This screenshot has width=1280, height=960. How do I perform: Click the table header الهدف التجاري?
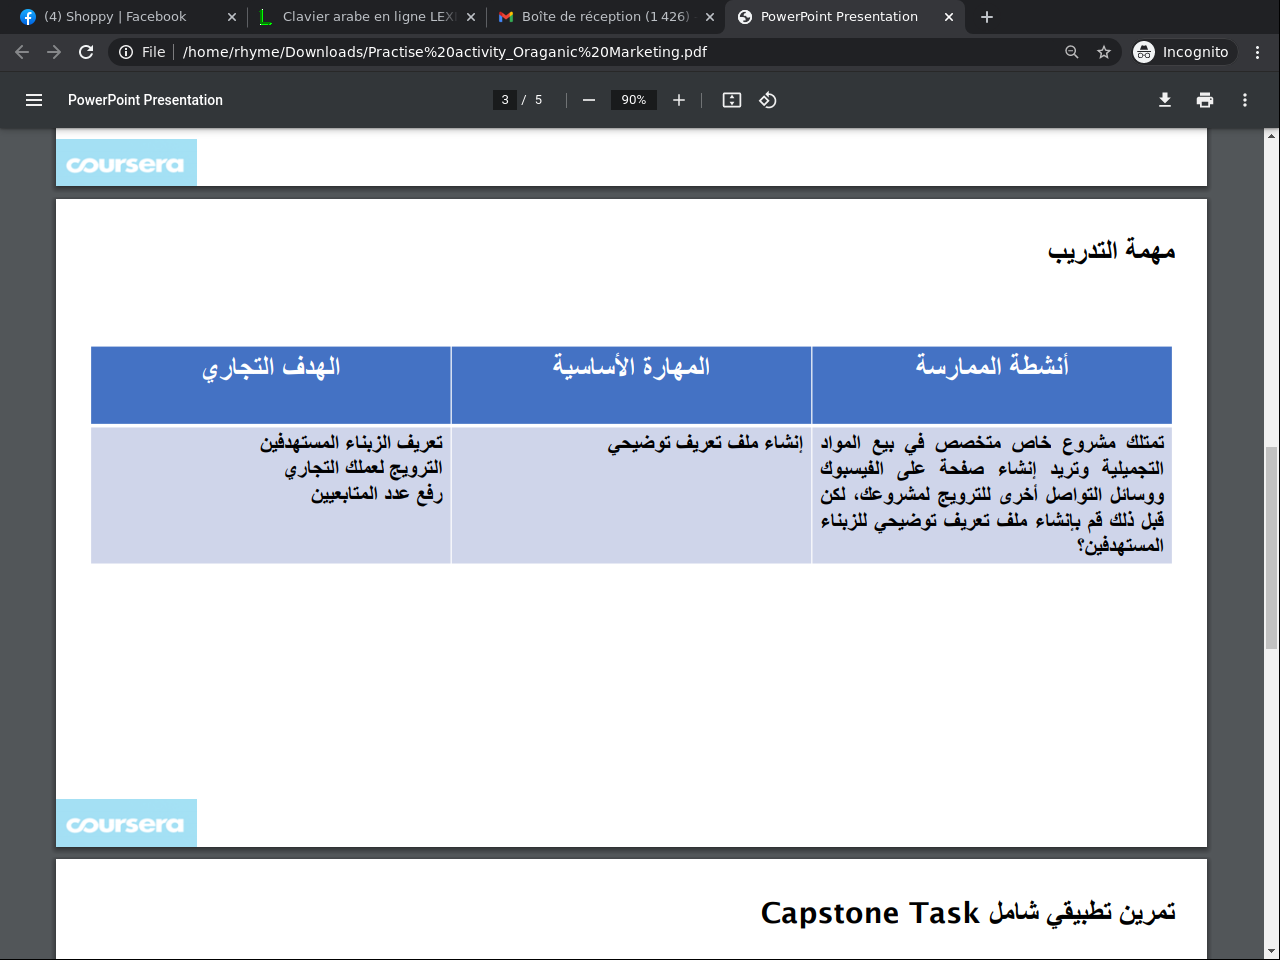(x=271, y=368)
